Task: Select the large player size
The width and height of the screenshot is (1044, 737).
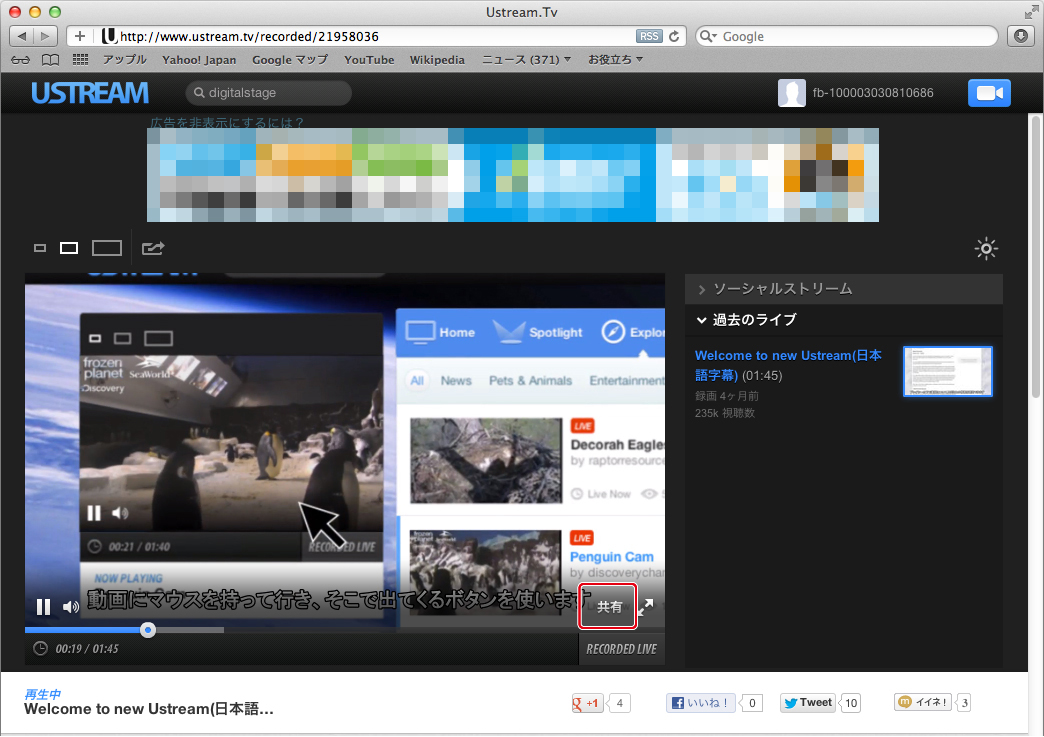Action: tap(107, 248)
